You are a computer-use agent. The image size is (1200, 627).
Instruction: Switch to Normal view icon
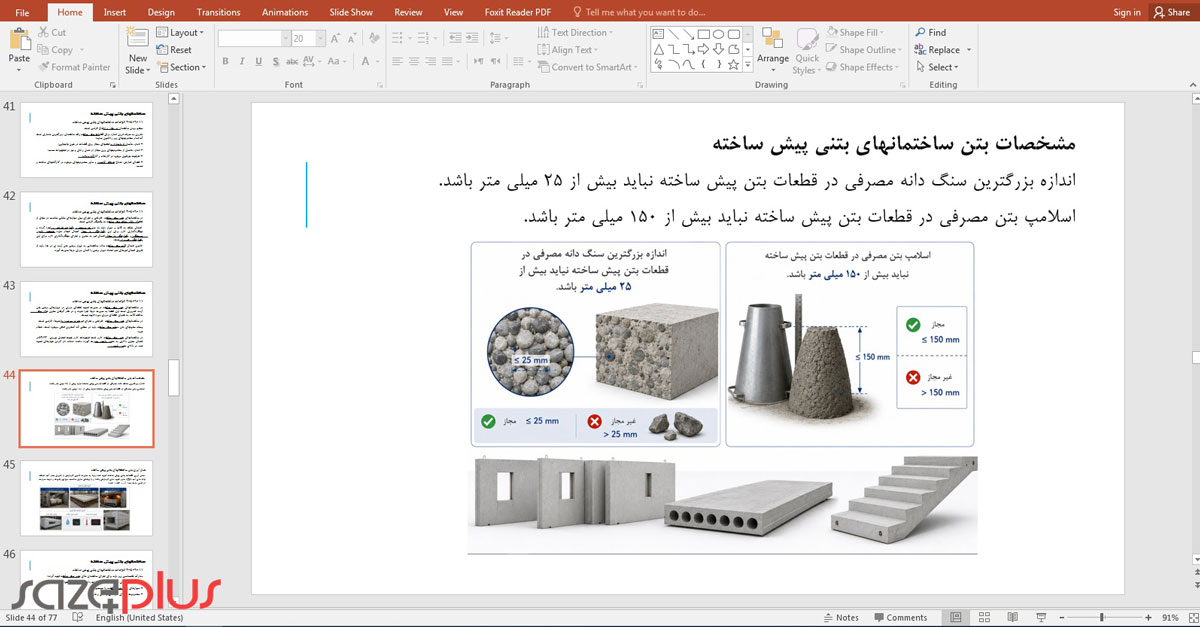pos(957,617)
